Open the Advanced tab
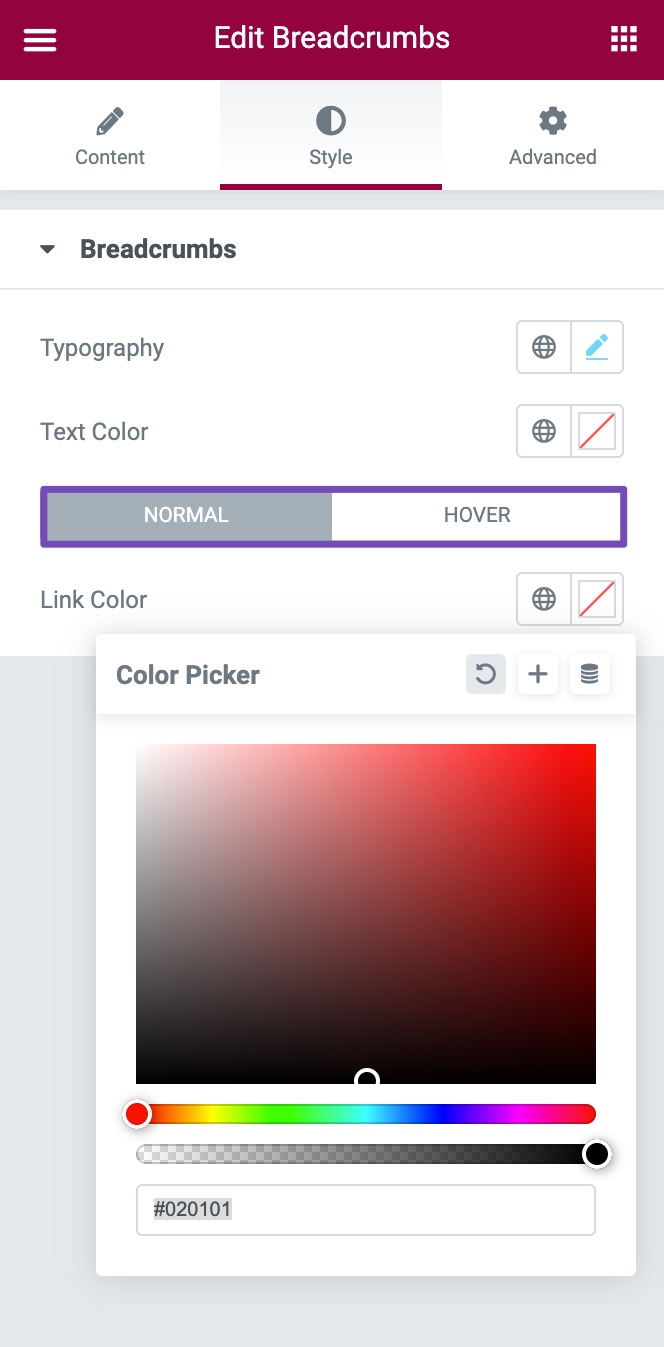 pyautogui.click(x=552, y=137)
